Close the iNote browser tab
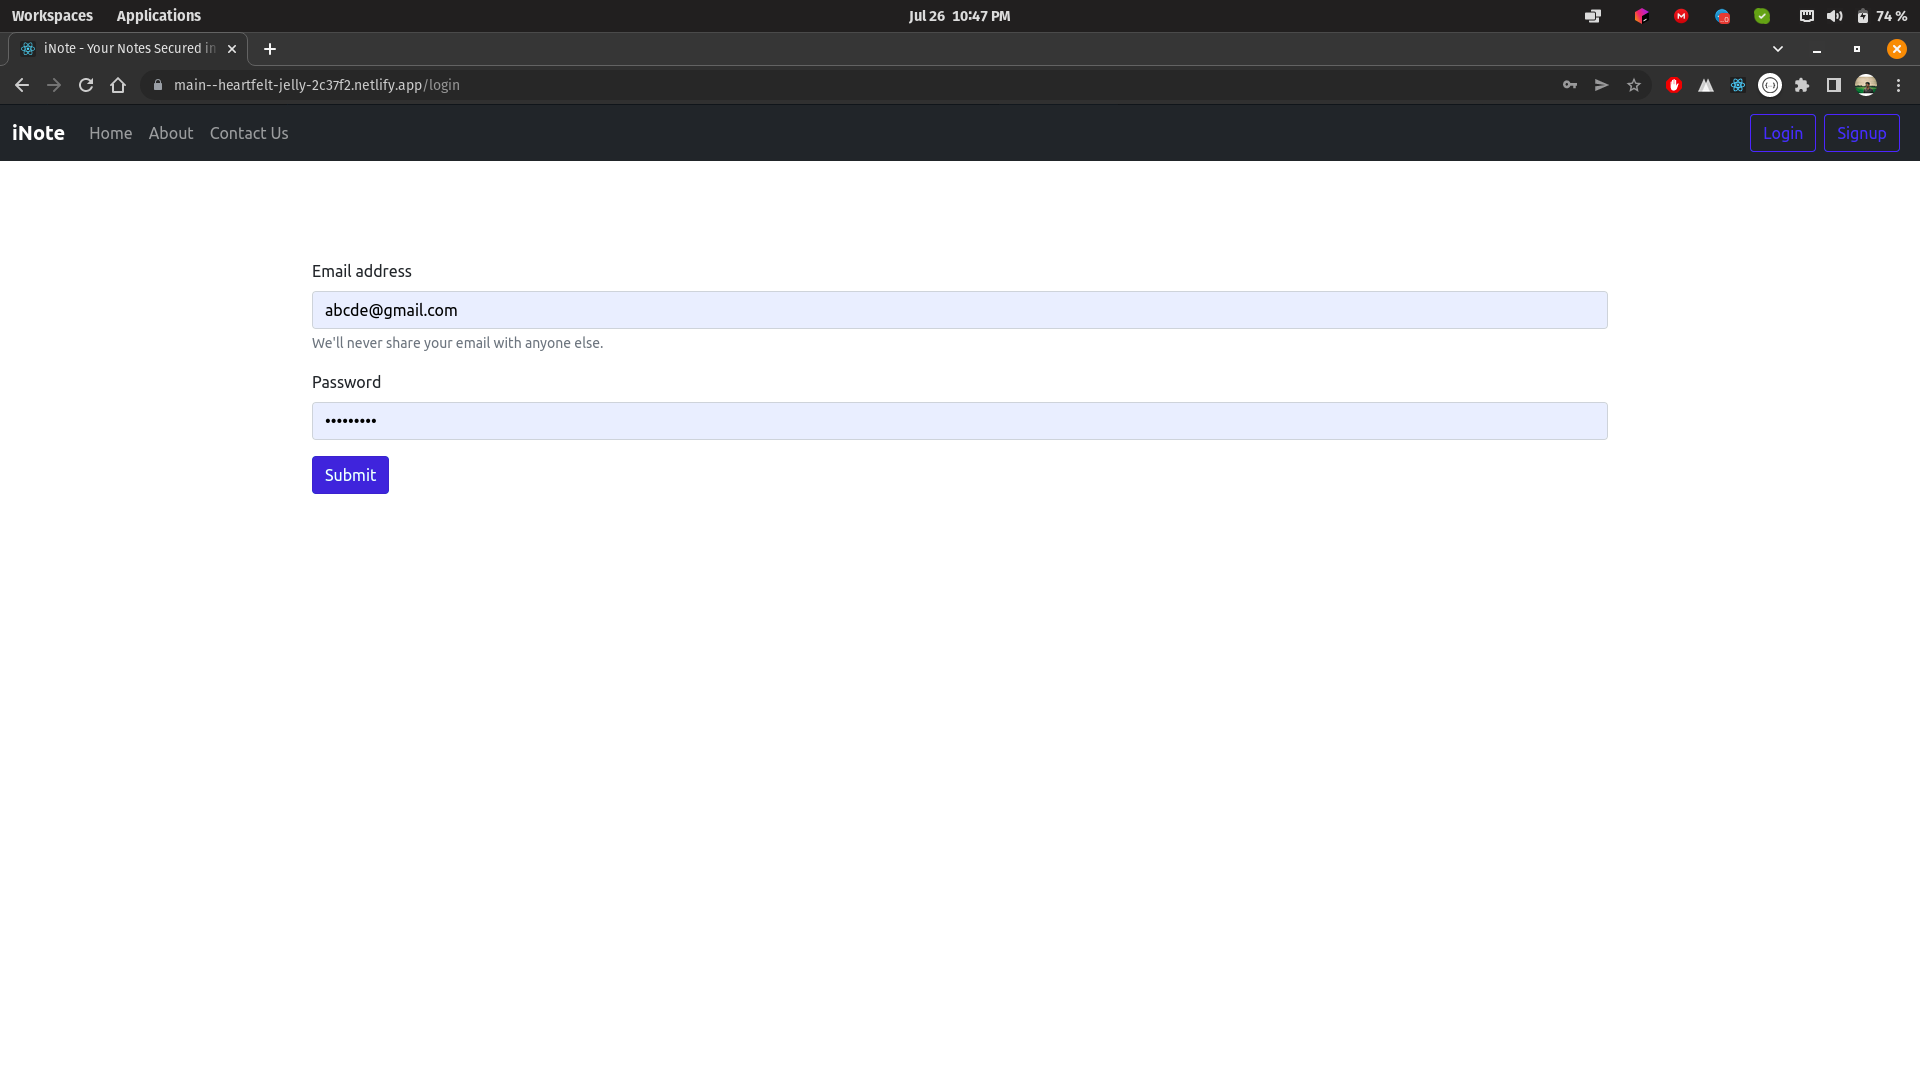Screen dimensions: 1920x1080 232,49
